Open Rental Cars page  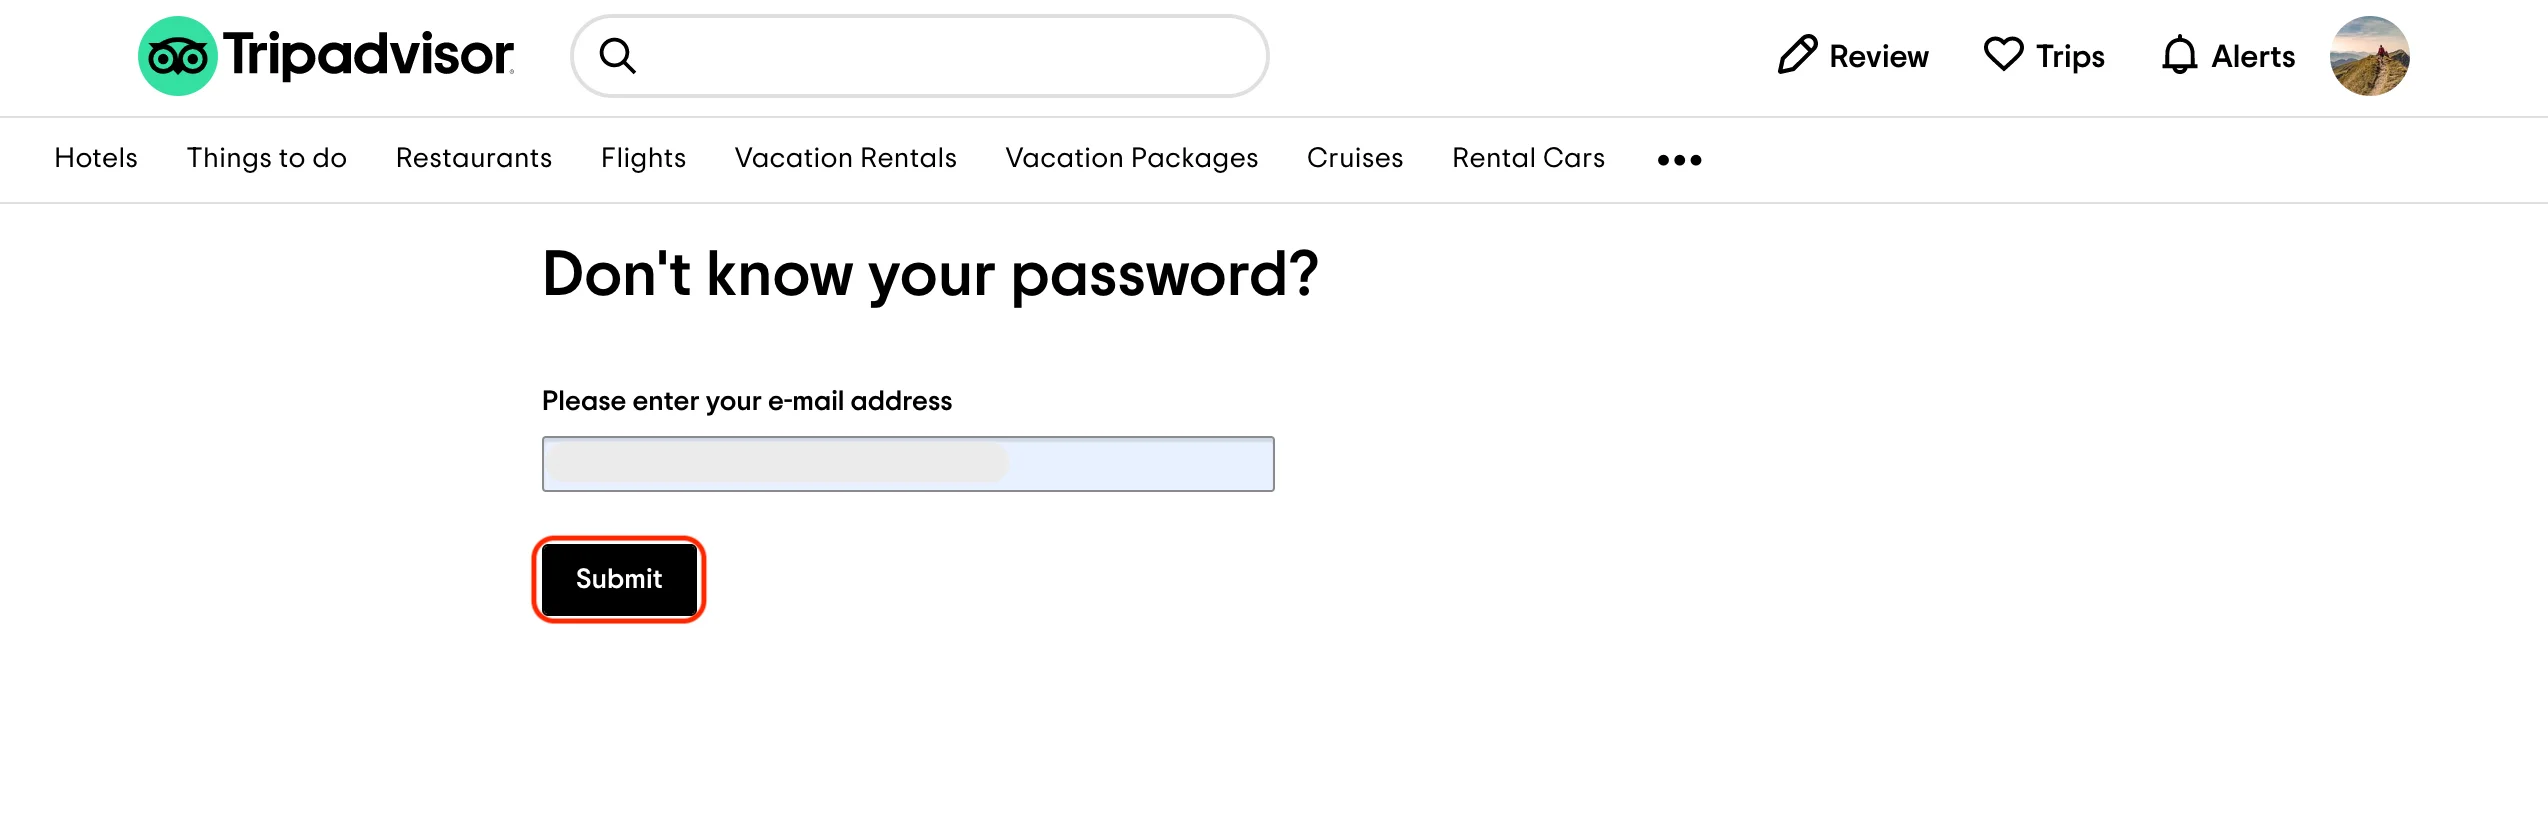[x=1528, y=158]
